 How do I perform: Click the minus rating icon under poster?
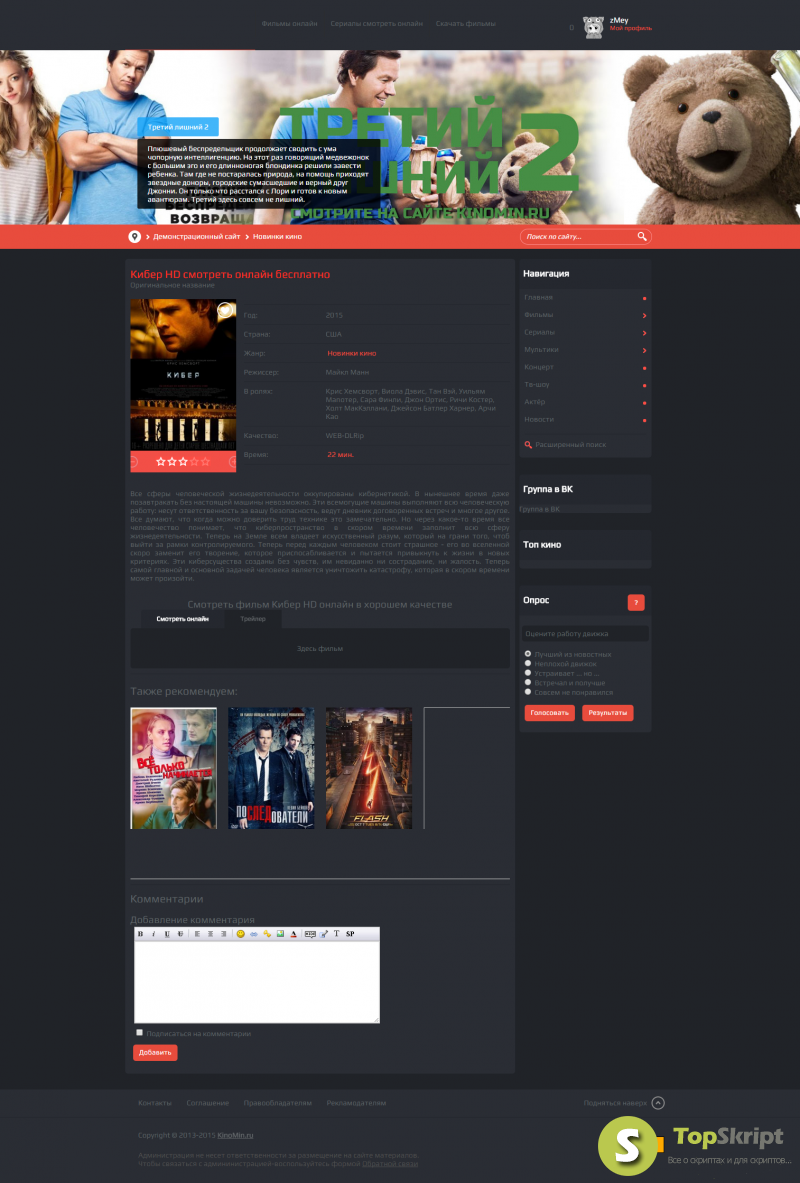point(134,462)
